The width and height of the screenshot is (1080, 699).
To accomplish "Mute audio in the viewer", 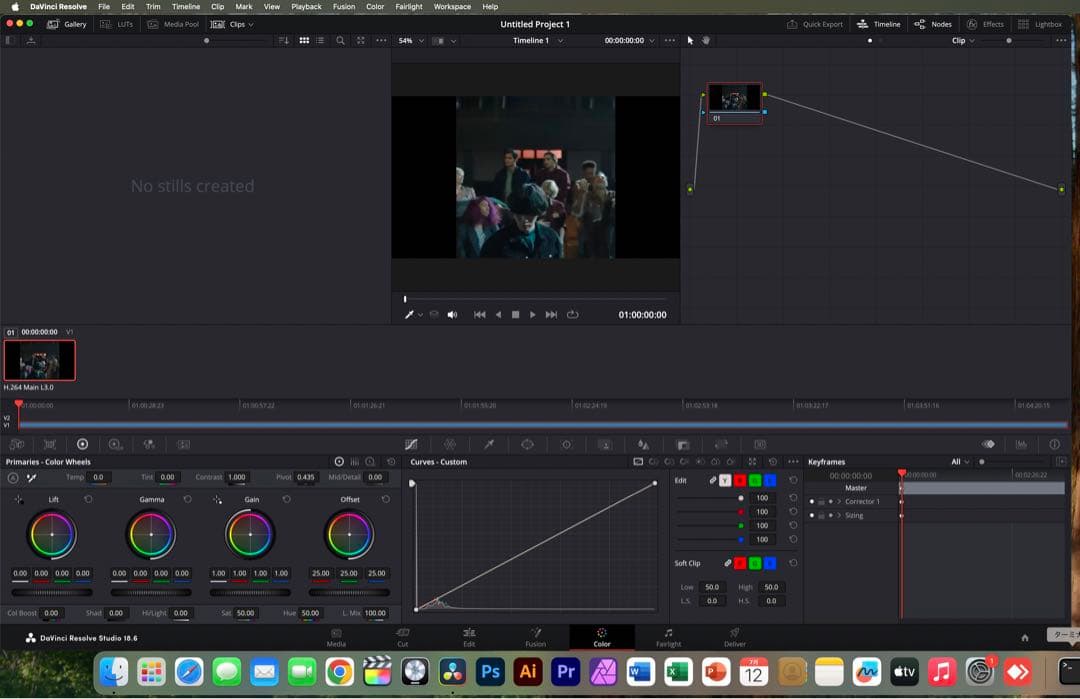I will pyautogui.click(x=452, y=314).
